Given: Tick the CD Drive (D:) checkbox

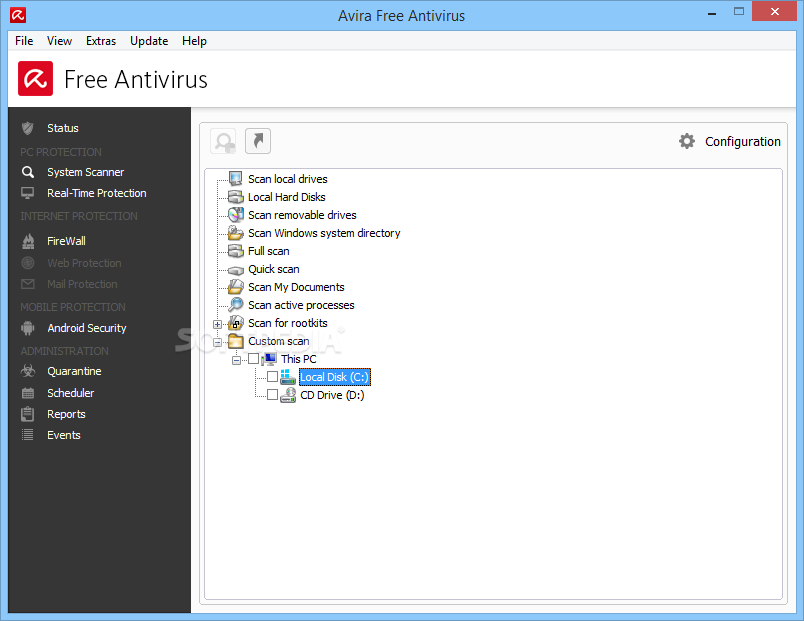Looking at the screenshot, I should pos(272,394).
